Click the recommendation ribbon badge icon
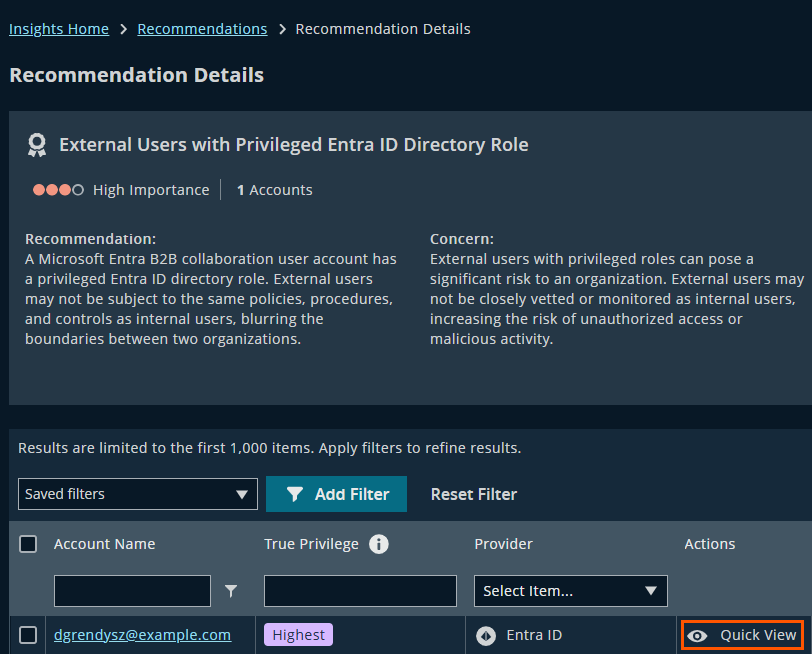The image size is (812, 654). pyautogui.click(x=37, y=145)
